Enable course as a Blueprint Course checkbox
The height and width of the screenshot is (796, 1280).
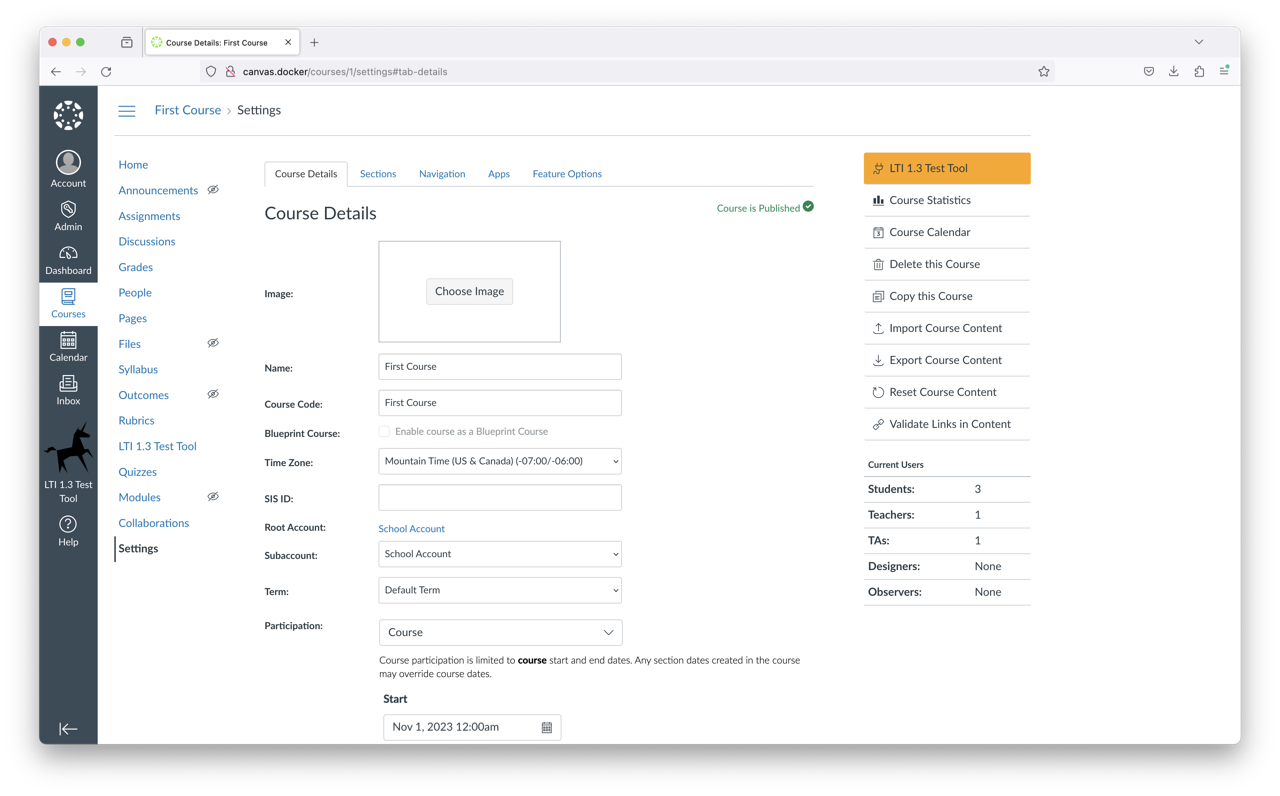[x=384, y=432]
